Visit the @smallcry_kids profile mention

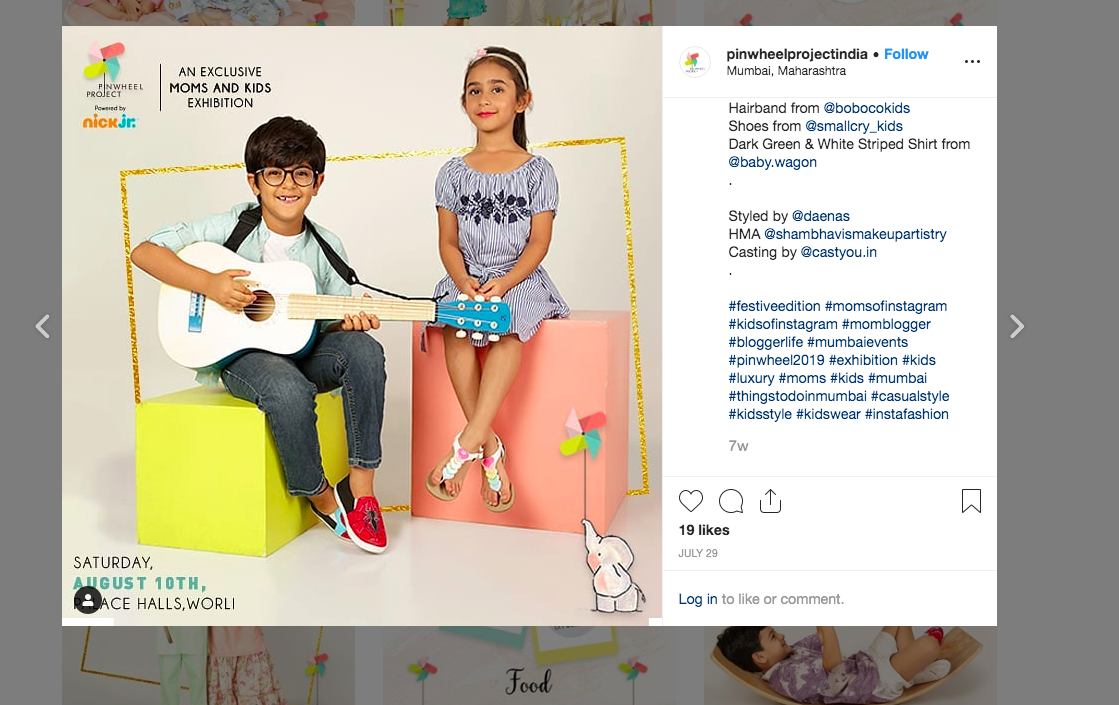pyautogui.click(x=854, y=126)
